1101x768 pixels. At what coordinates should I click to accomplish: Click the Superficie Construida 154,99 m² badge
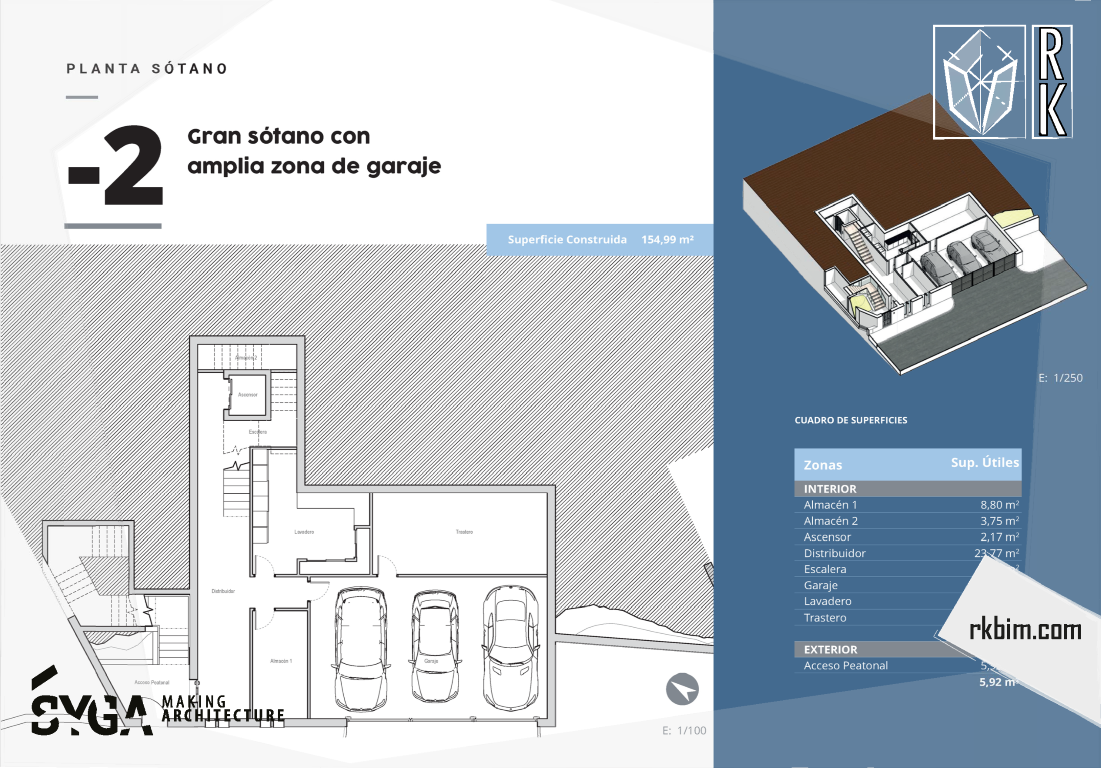[x=600, y=240]
